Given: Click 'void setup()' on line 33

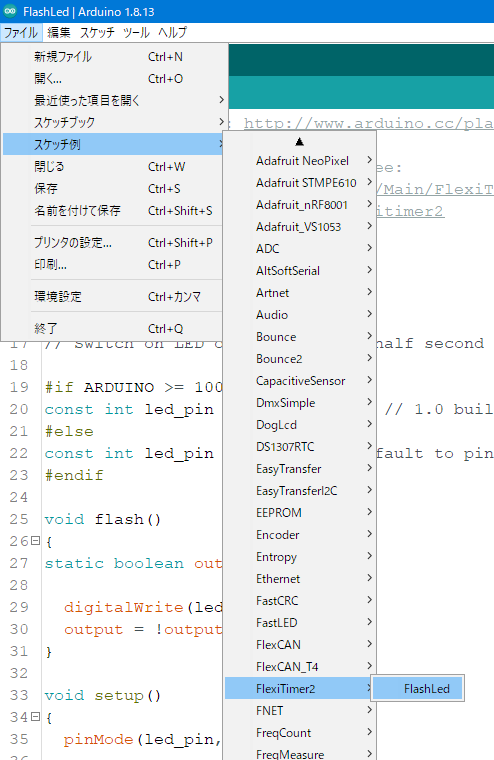Looking at the screenshot, I should click(x=102, y=696).
